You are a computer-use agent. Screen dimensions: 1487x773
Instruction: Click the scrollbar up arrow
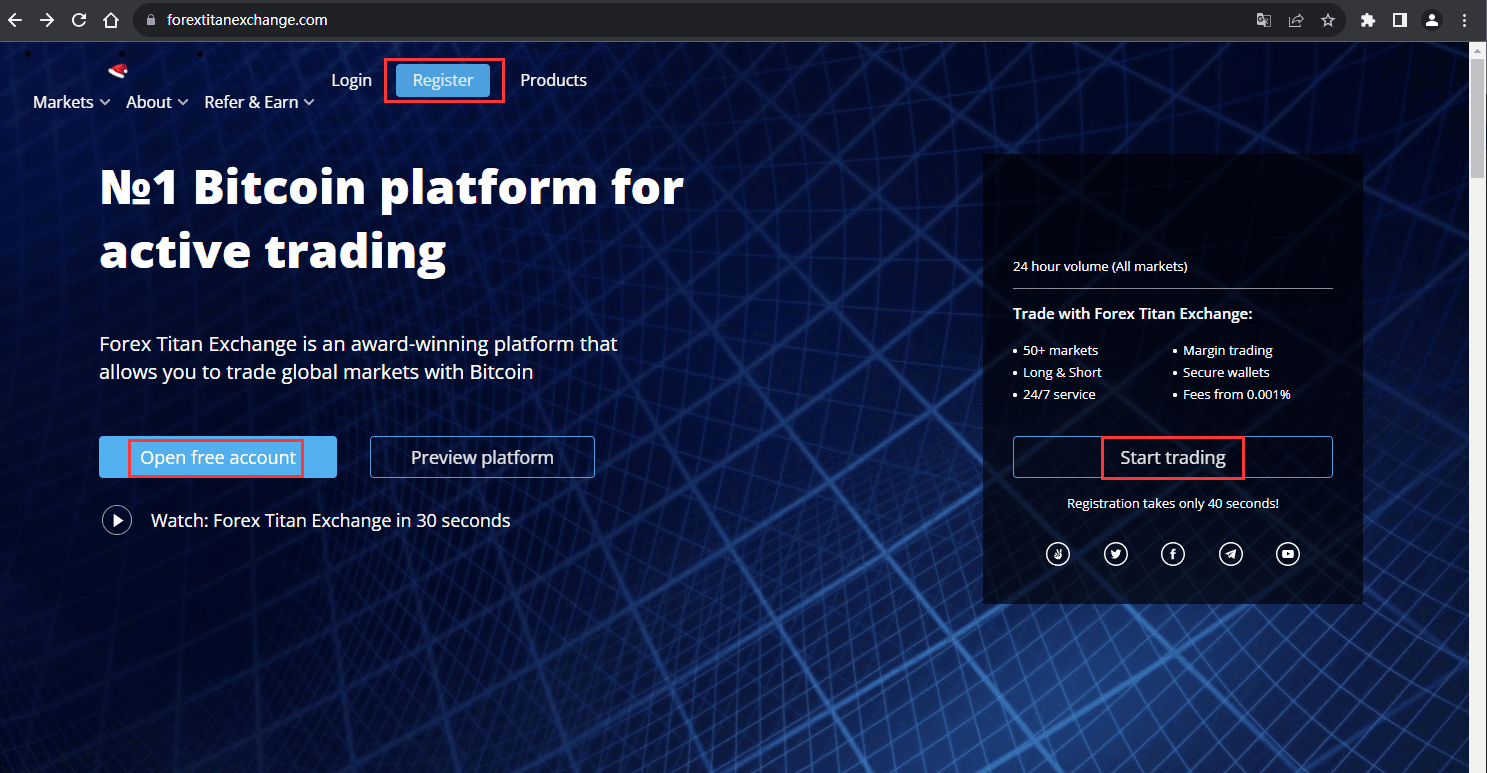[1478, 49]
